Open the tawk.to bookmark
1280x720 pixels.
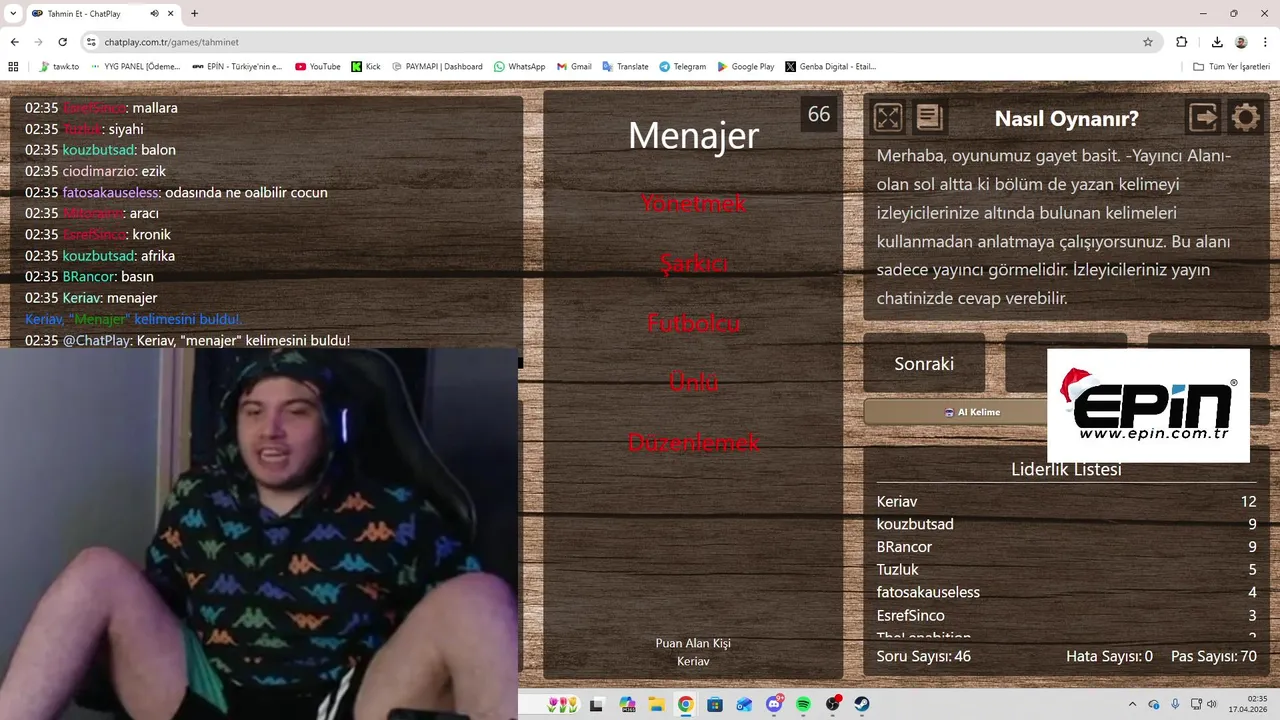pyautogui.click(x=59, y=67)
